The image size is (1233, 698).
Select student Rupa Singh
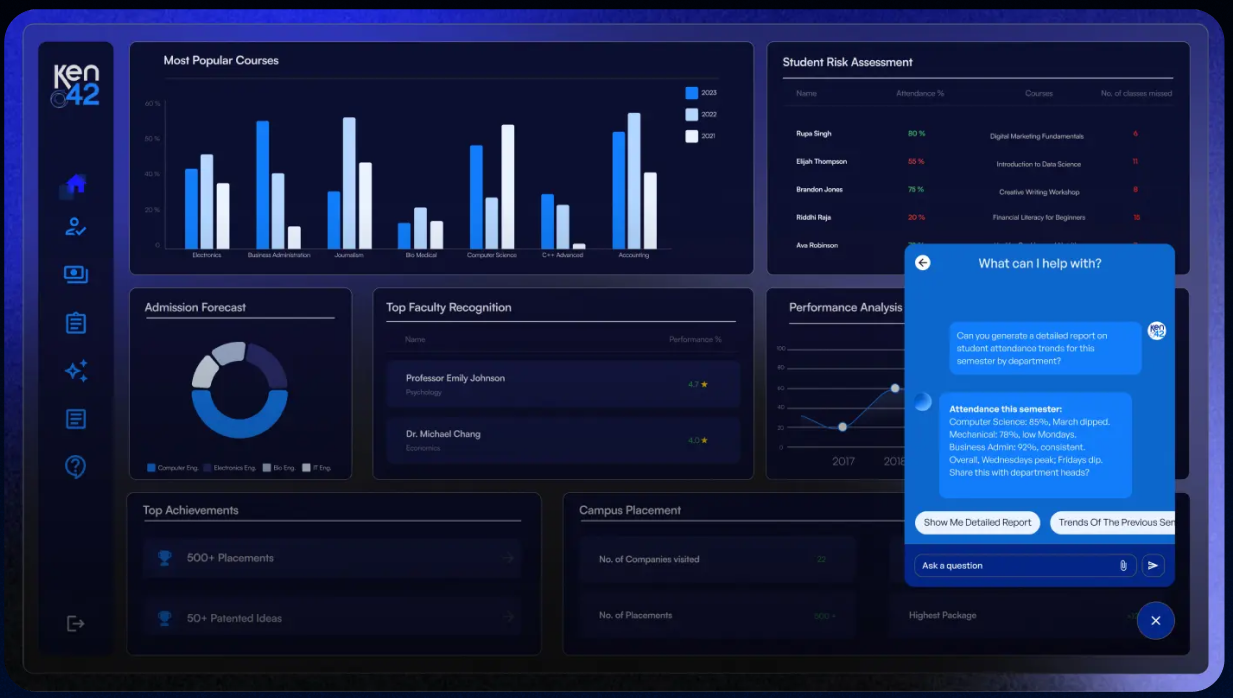point(813,134)
